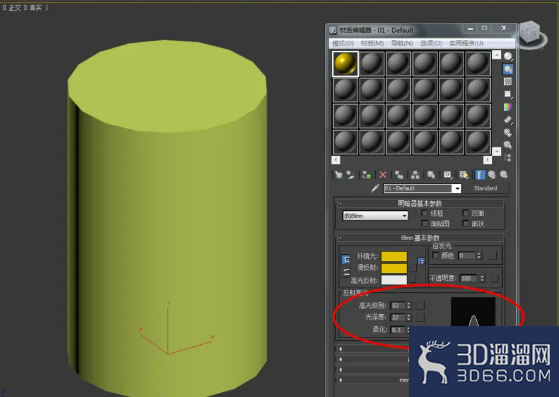The height and width of the screenshot is (397, 559).
Task: Check the 自发光 颜色 checkbox
Action: [x=435, y=255]
